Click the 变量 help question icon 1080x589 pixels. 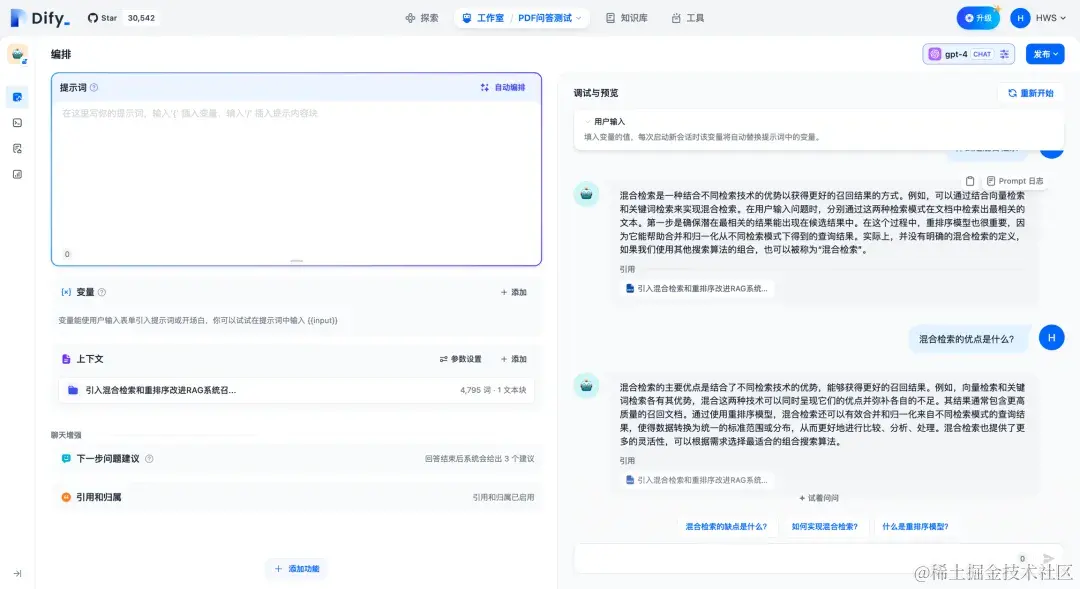(x=102, y=292)
